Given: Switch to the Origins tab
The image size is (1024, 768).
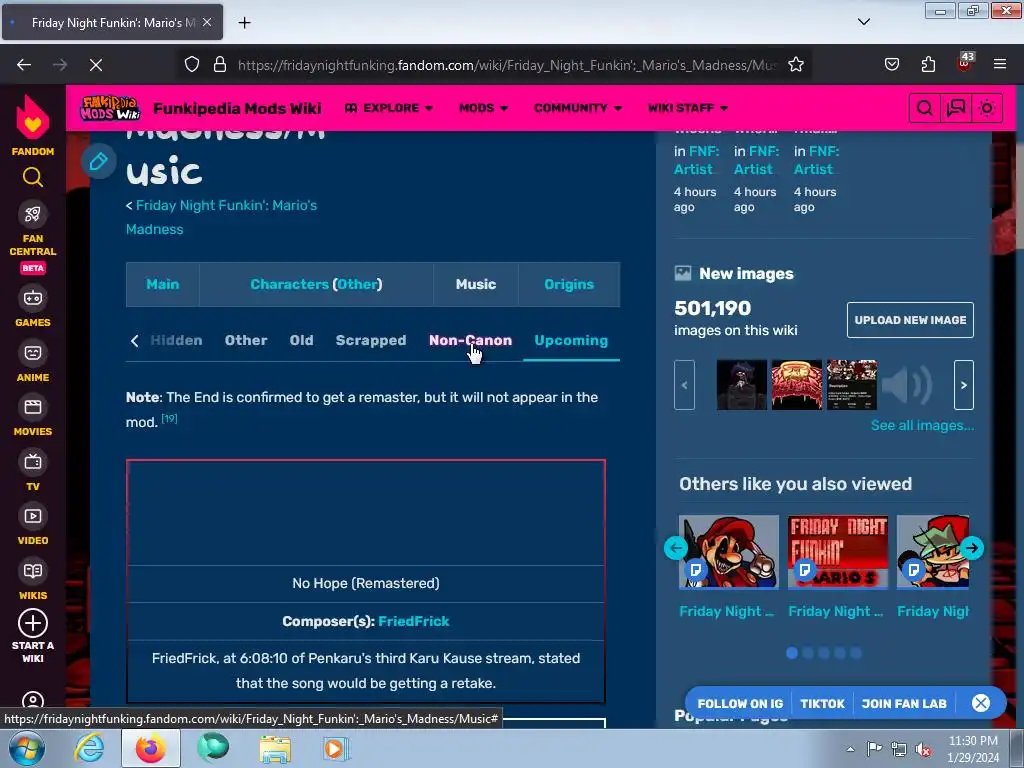Looking at the screenshot, I should 569,284.
